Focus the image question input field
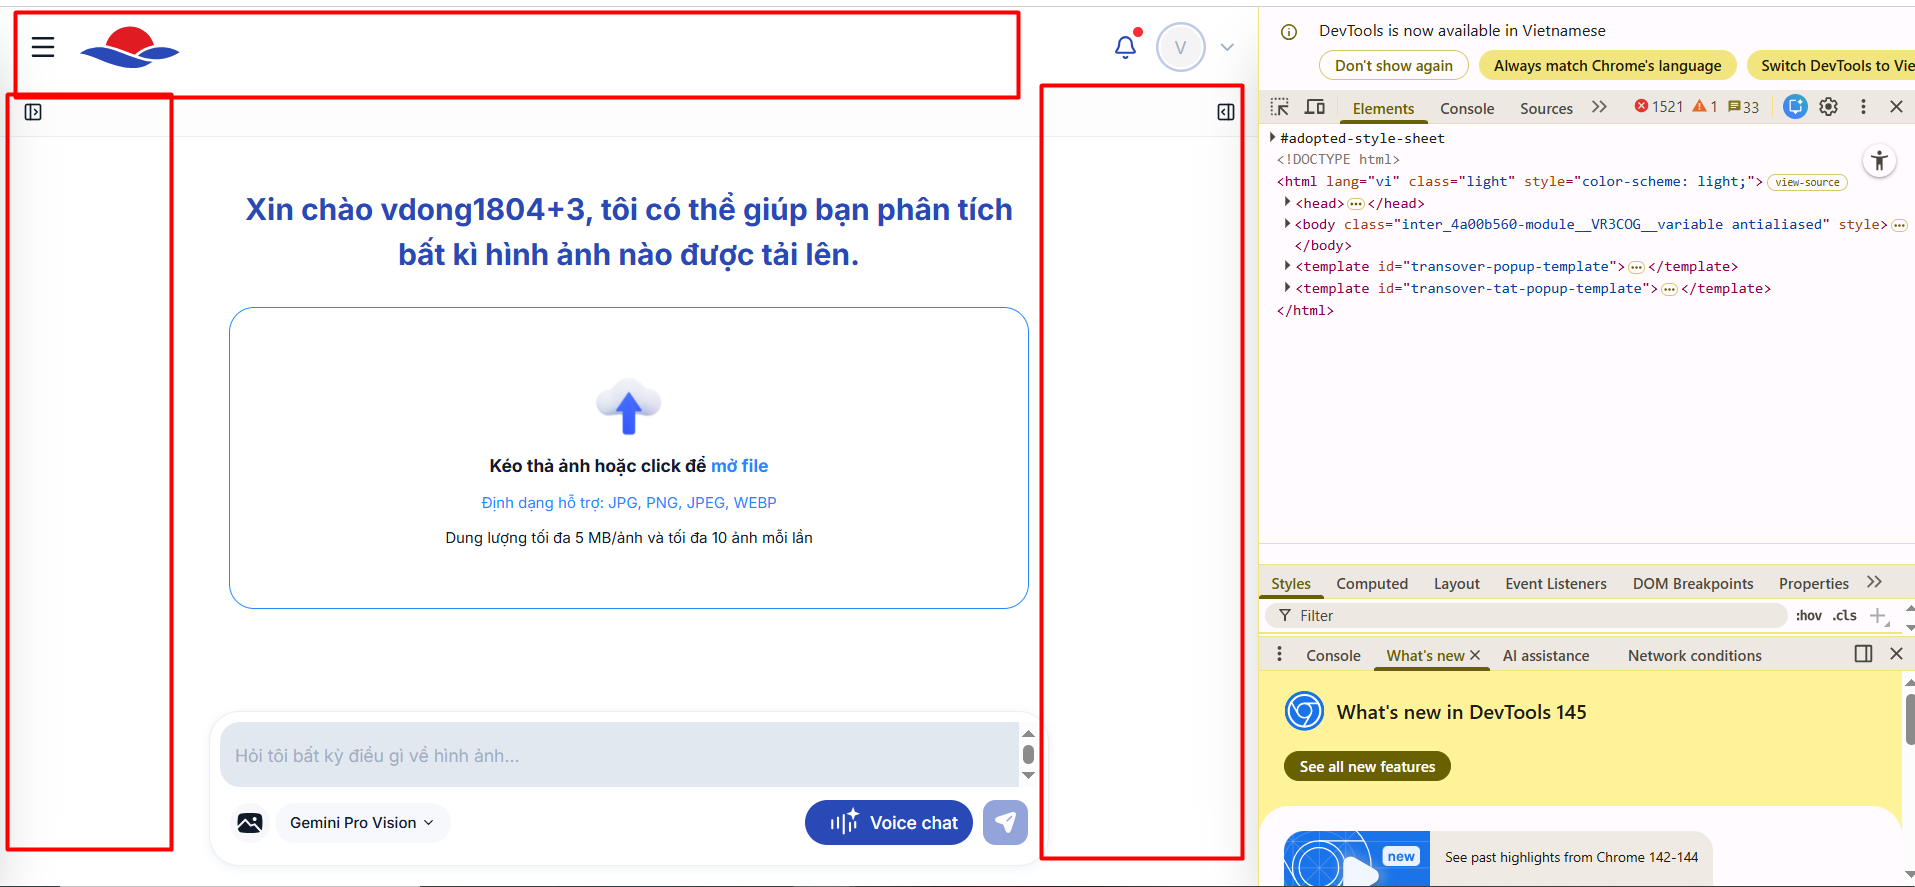This screenshot has width=1915, height=887. click(x=618, y=755)
